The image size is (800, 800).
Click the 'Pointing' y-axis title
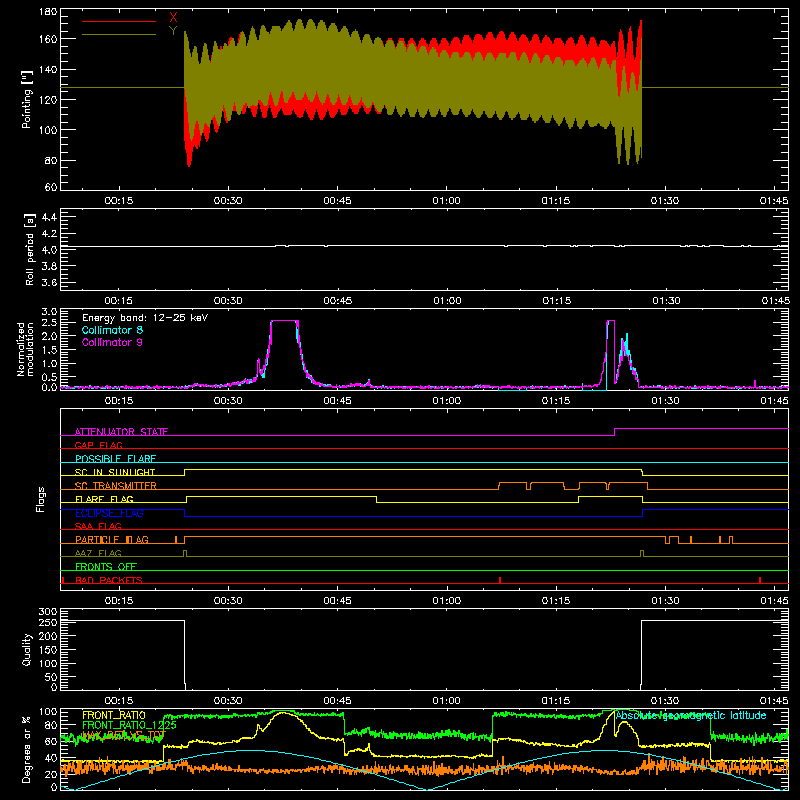tap(27, 99)
